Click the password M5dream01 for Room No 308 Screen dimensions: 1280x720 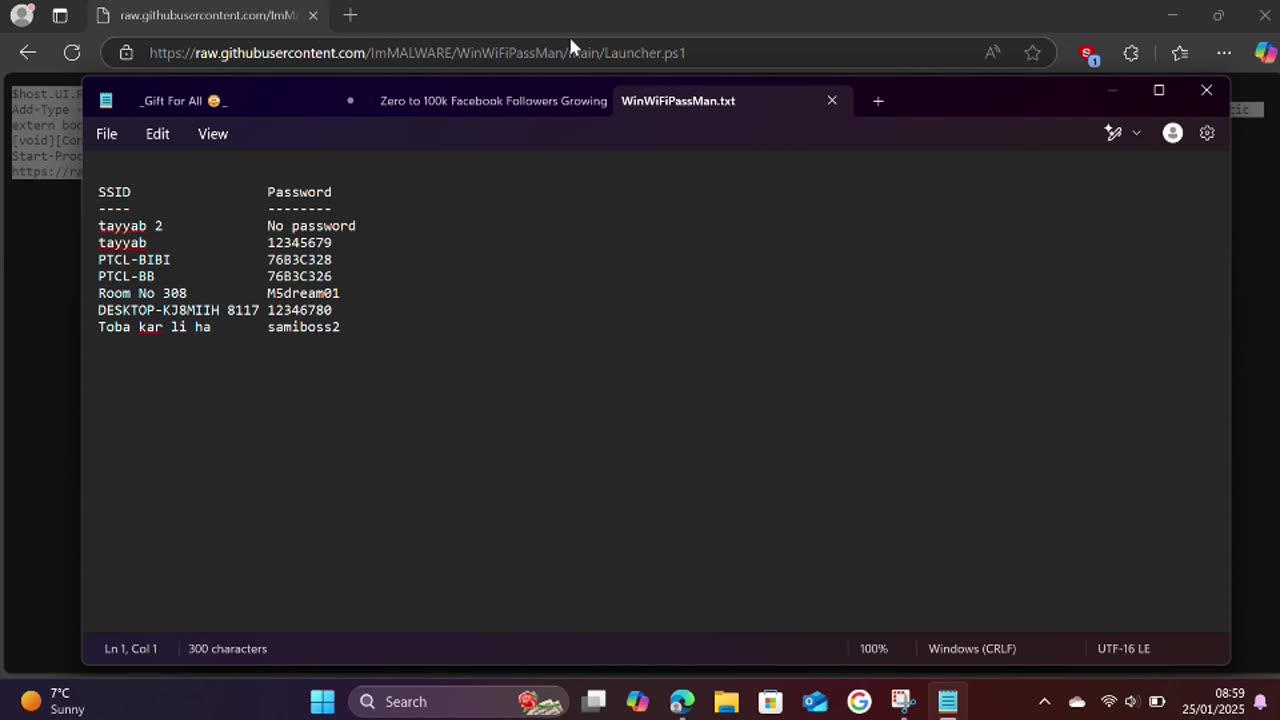coord(303,293)
